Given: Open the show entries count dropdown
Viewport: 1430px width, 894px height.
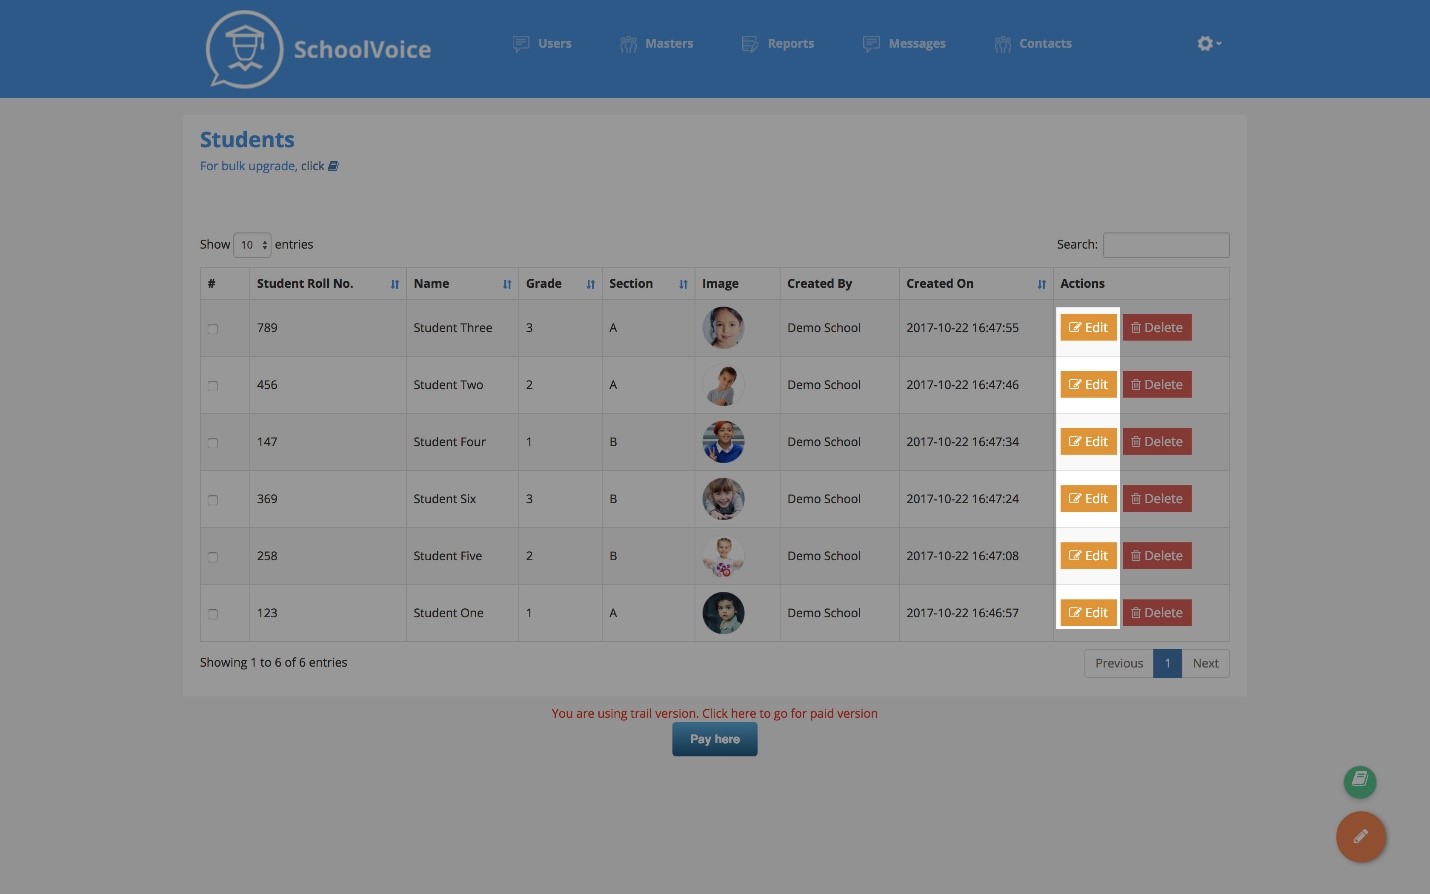Looking at the screenshot, I should [252, 245].
